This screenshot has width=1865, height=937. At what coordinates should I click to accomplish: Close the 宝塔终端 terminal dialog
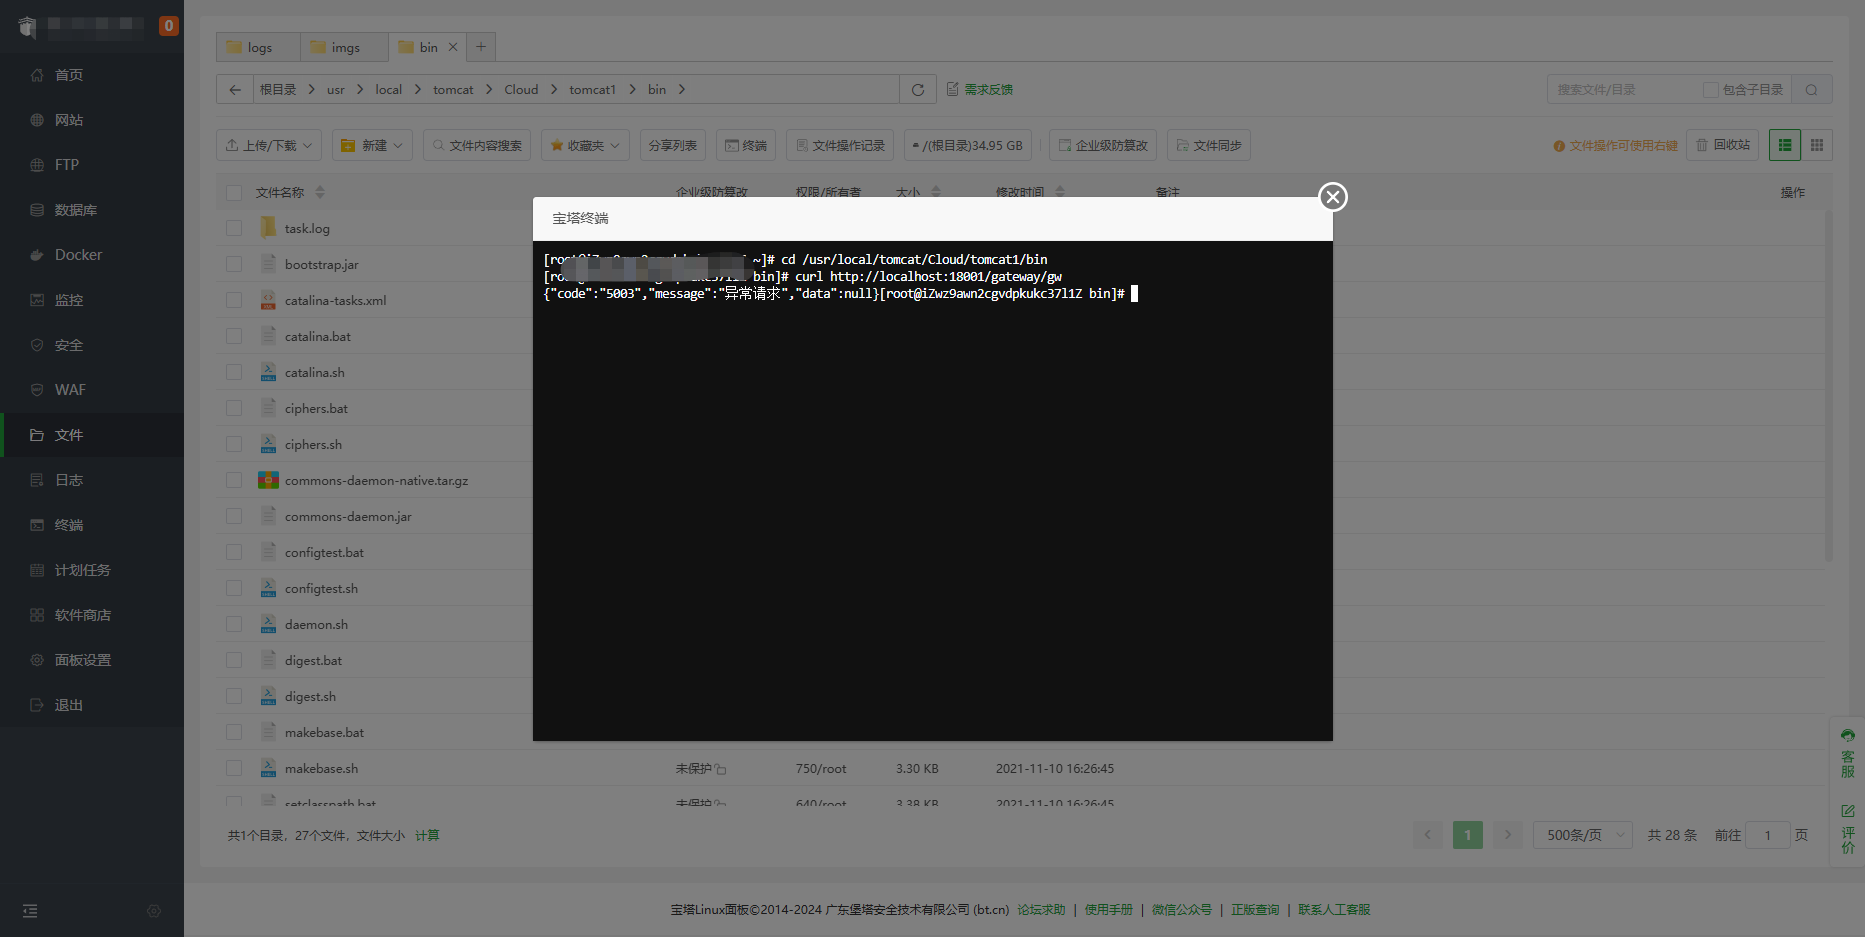coord(1332,197)
